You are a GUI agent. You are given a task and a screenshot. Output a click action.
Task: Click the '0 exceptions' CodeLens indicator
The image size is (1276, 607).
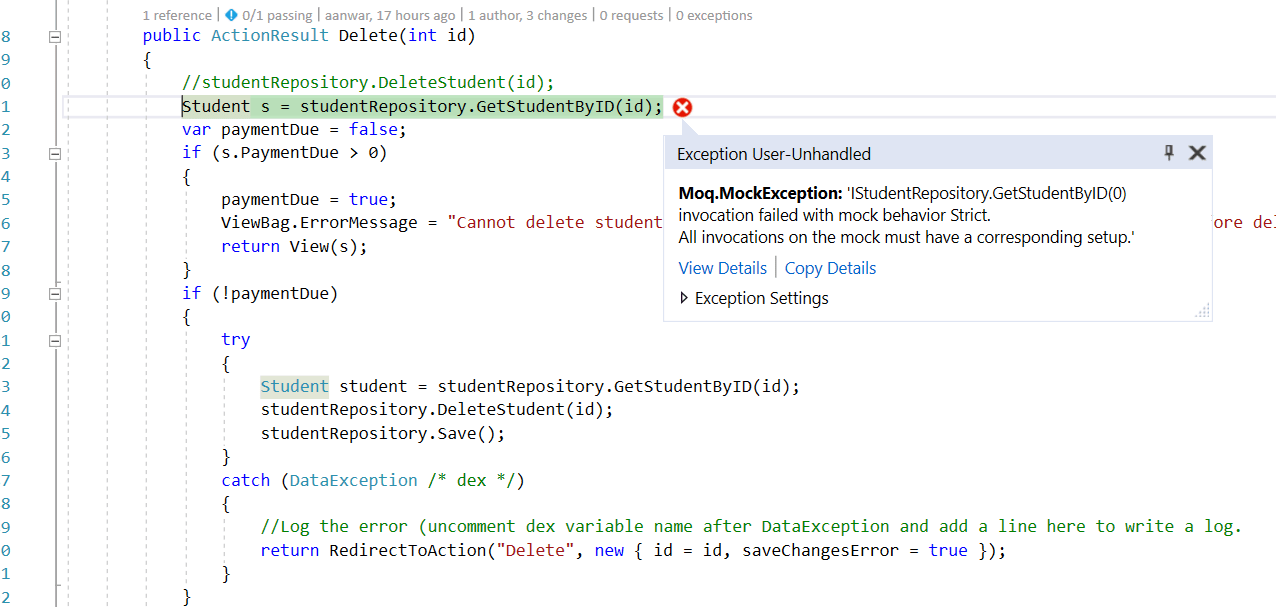click(715, 15)
